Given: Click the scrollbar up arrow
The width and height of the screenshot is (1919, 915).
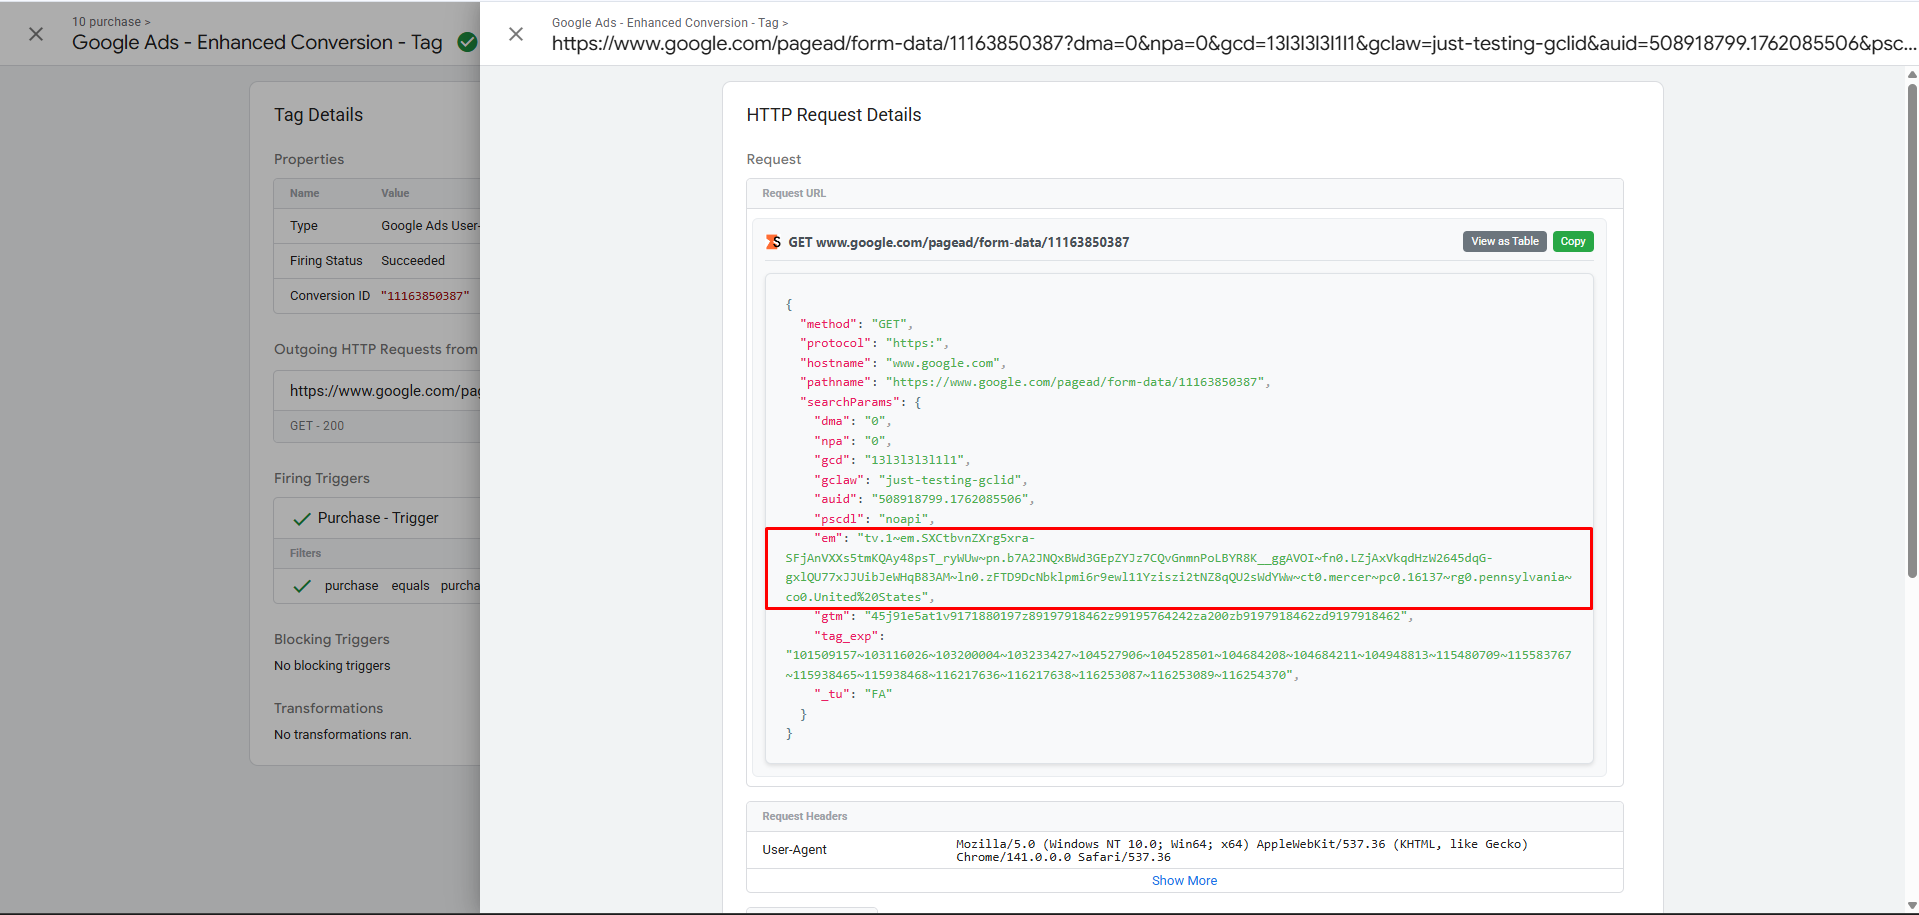Looking at the screenshot, I should [x=1912, y=74].
